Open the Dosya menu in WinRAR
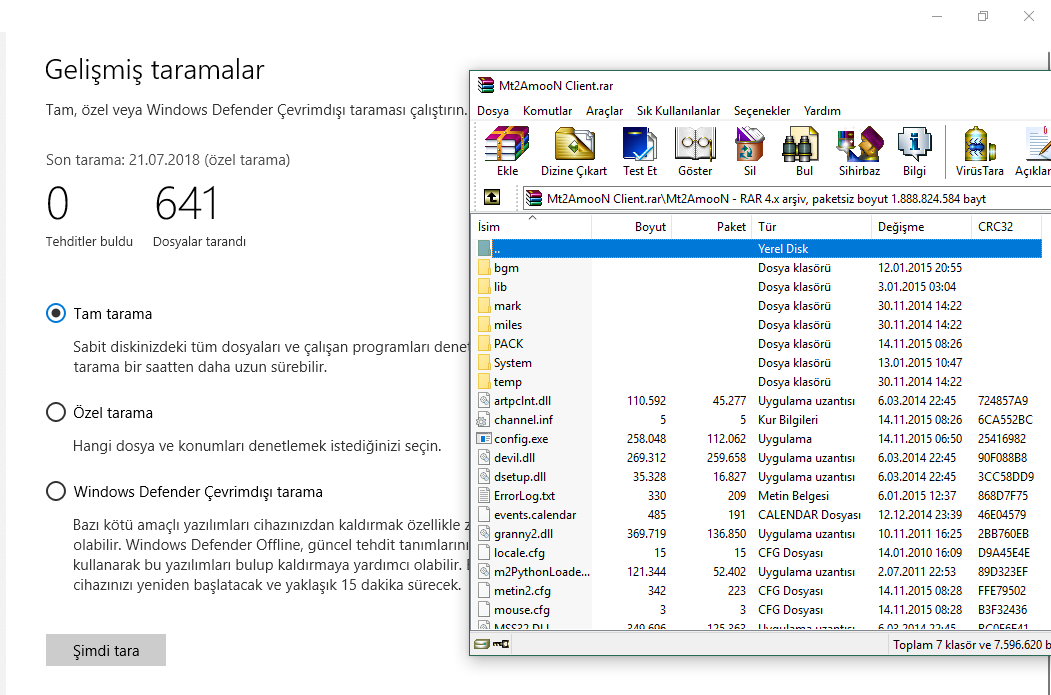Image resolution: width=1051 pixels, height=695 pixels. click(493, 111)
